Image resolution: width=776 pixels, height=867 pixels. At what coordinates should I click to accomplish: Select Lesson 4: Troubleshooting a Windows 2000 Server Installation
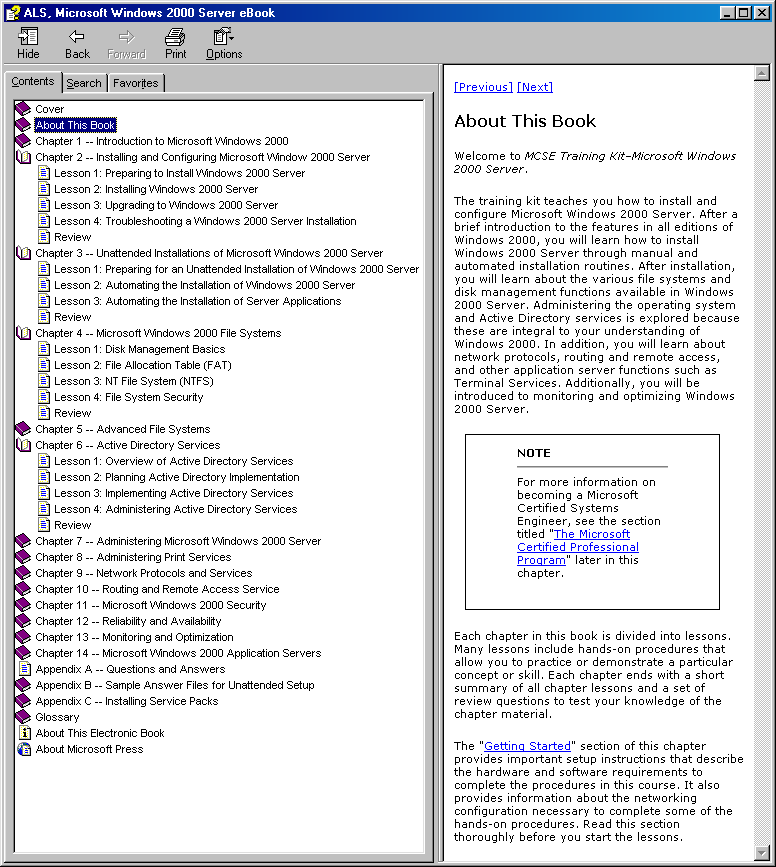coord(205,221)
